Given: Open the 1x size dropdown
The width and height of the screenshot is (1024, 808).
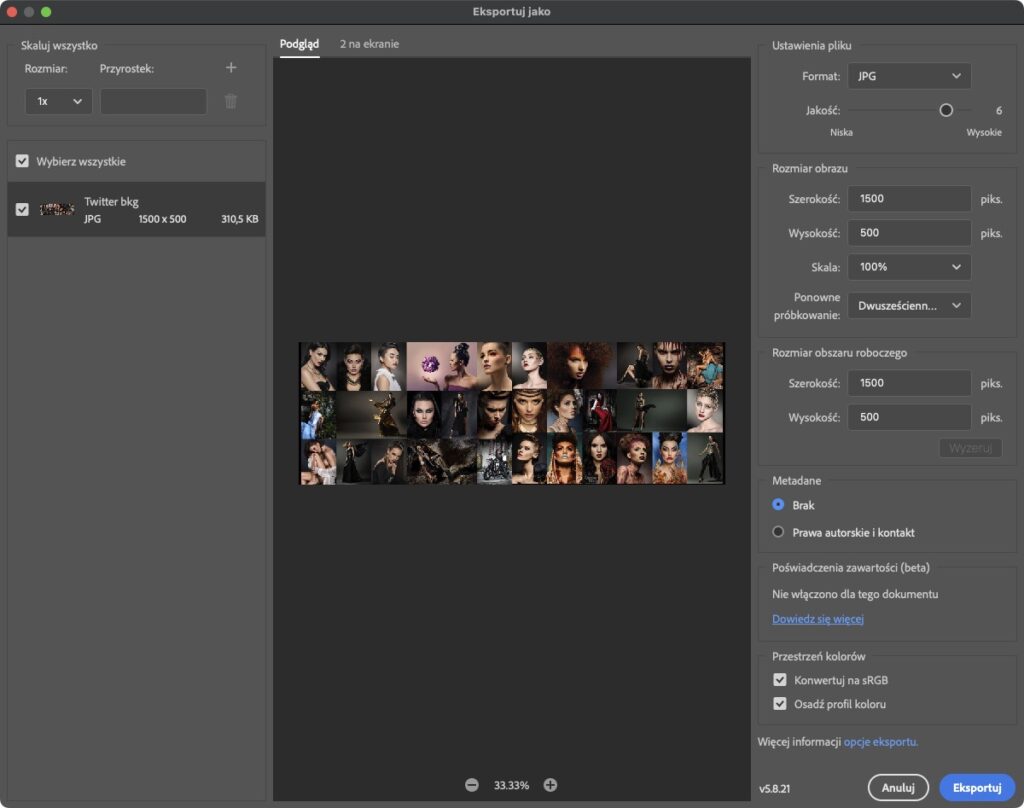Looking at the screenshot, I should (58, 101).
